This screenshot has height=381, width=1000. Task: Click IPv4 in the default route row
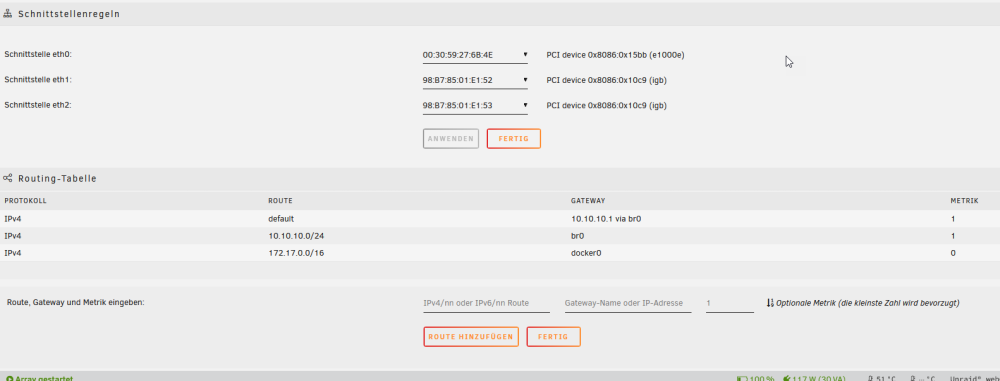click(x=13, y=219)
